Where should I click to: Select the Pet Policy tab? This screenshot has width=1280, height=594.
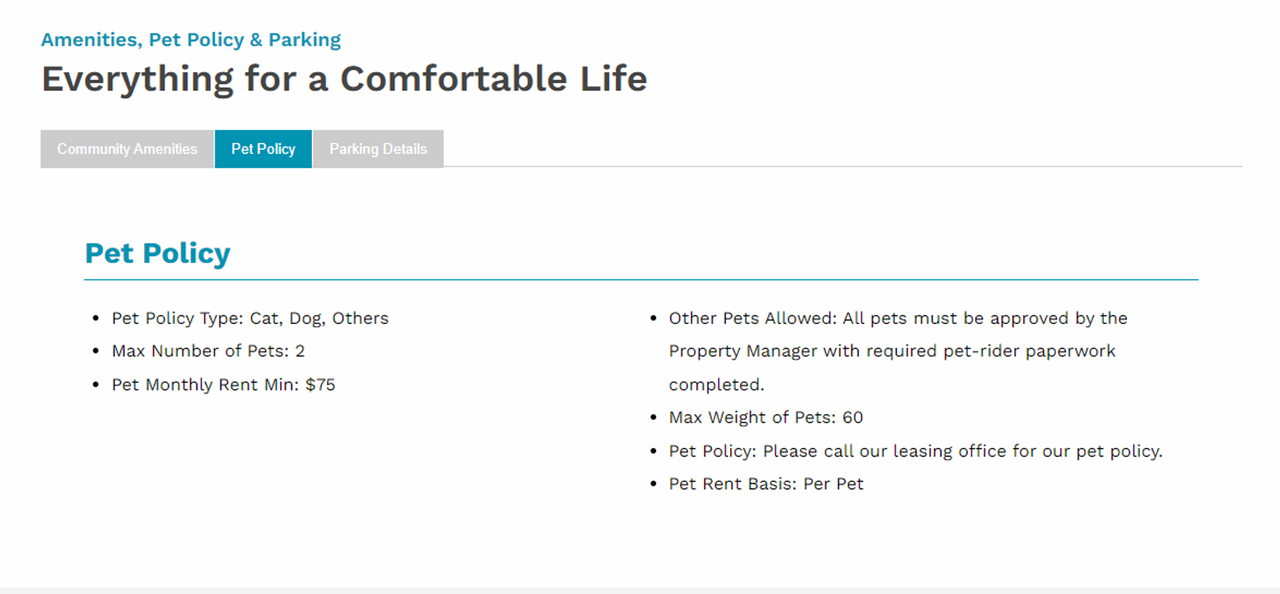[x=263, y=149]
